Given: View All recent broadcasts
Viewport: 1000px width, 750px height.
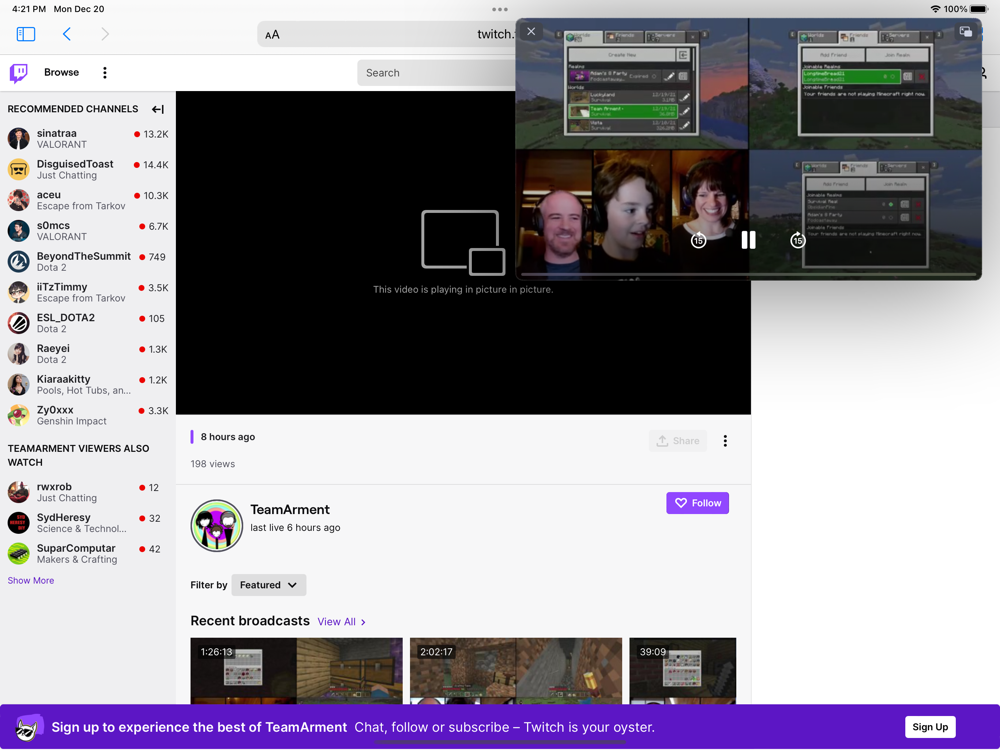Looking at the screenshot, I should (x=341, y=622).
